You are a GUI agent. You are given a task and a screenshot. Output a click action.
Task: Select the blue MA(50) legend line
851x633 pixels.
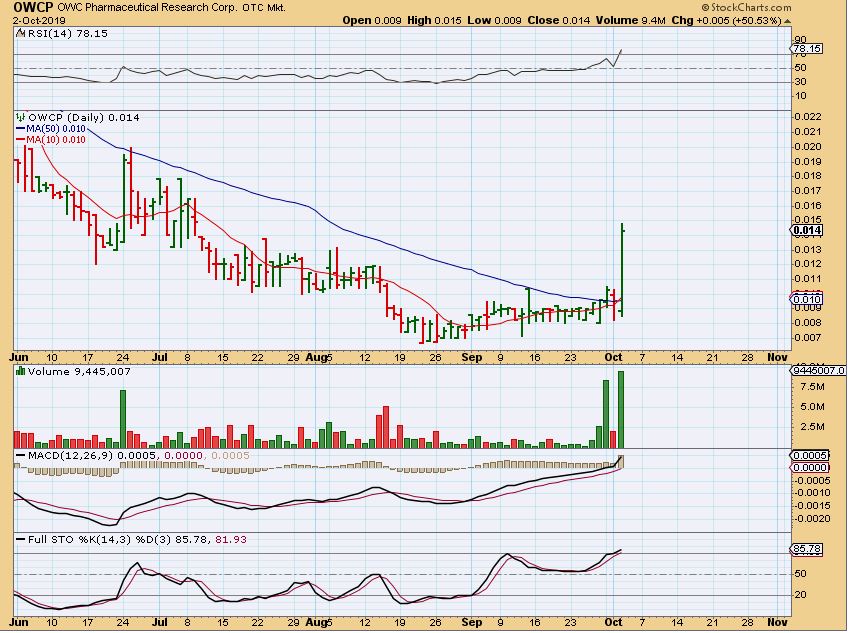tap(20, 129)
